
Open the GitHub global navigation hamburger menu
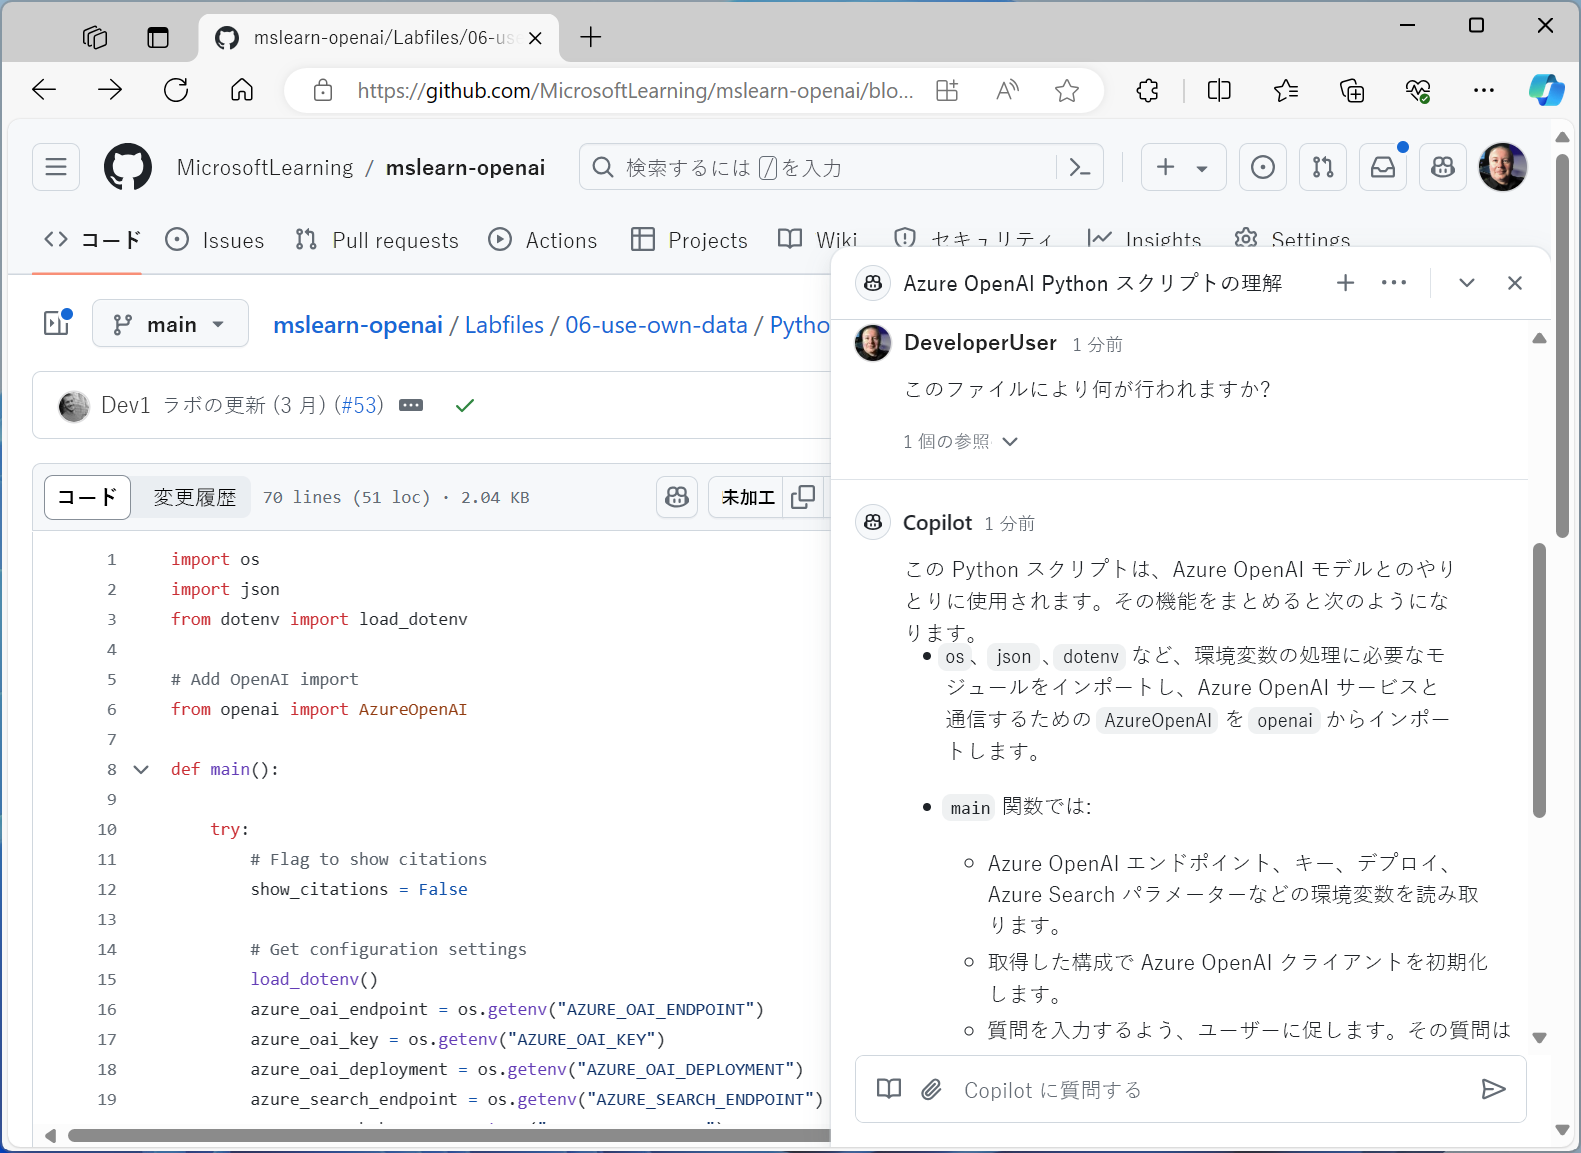tap(56, 167)
